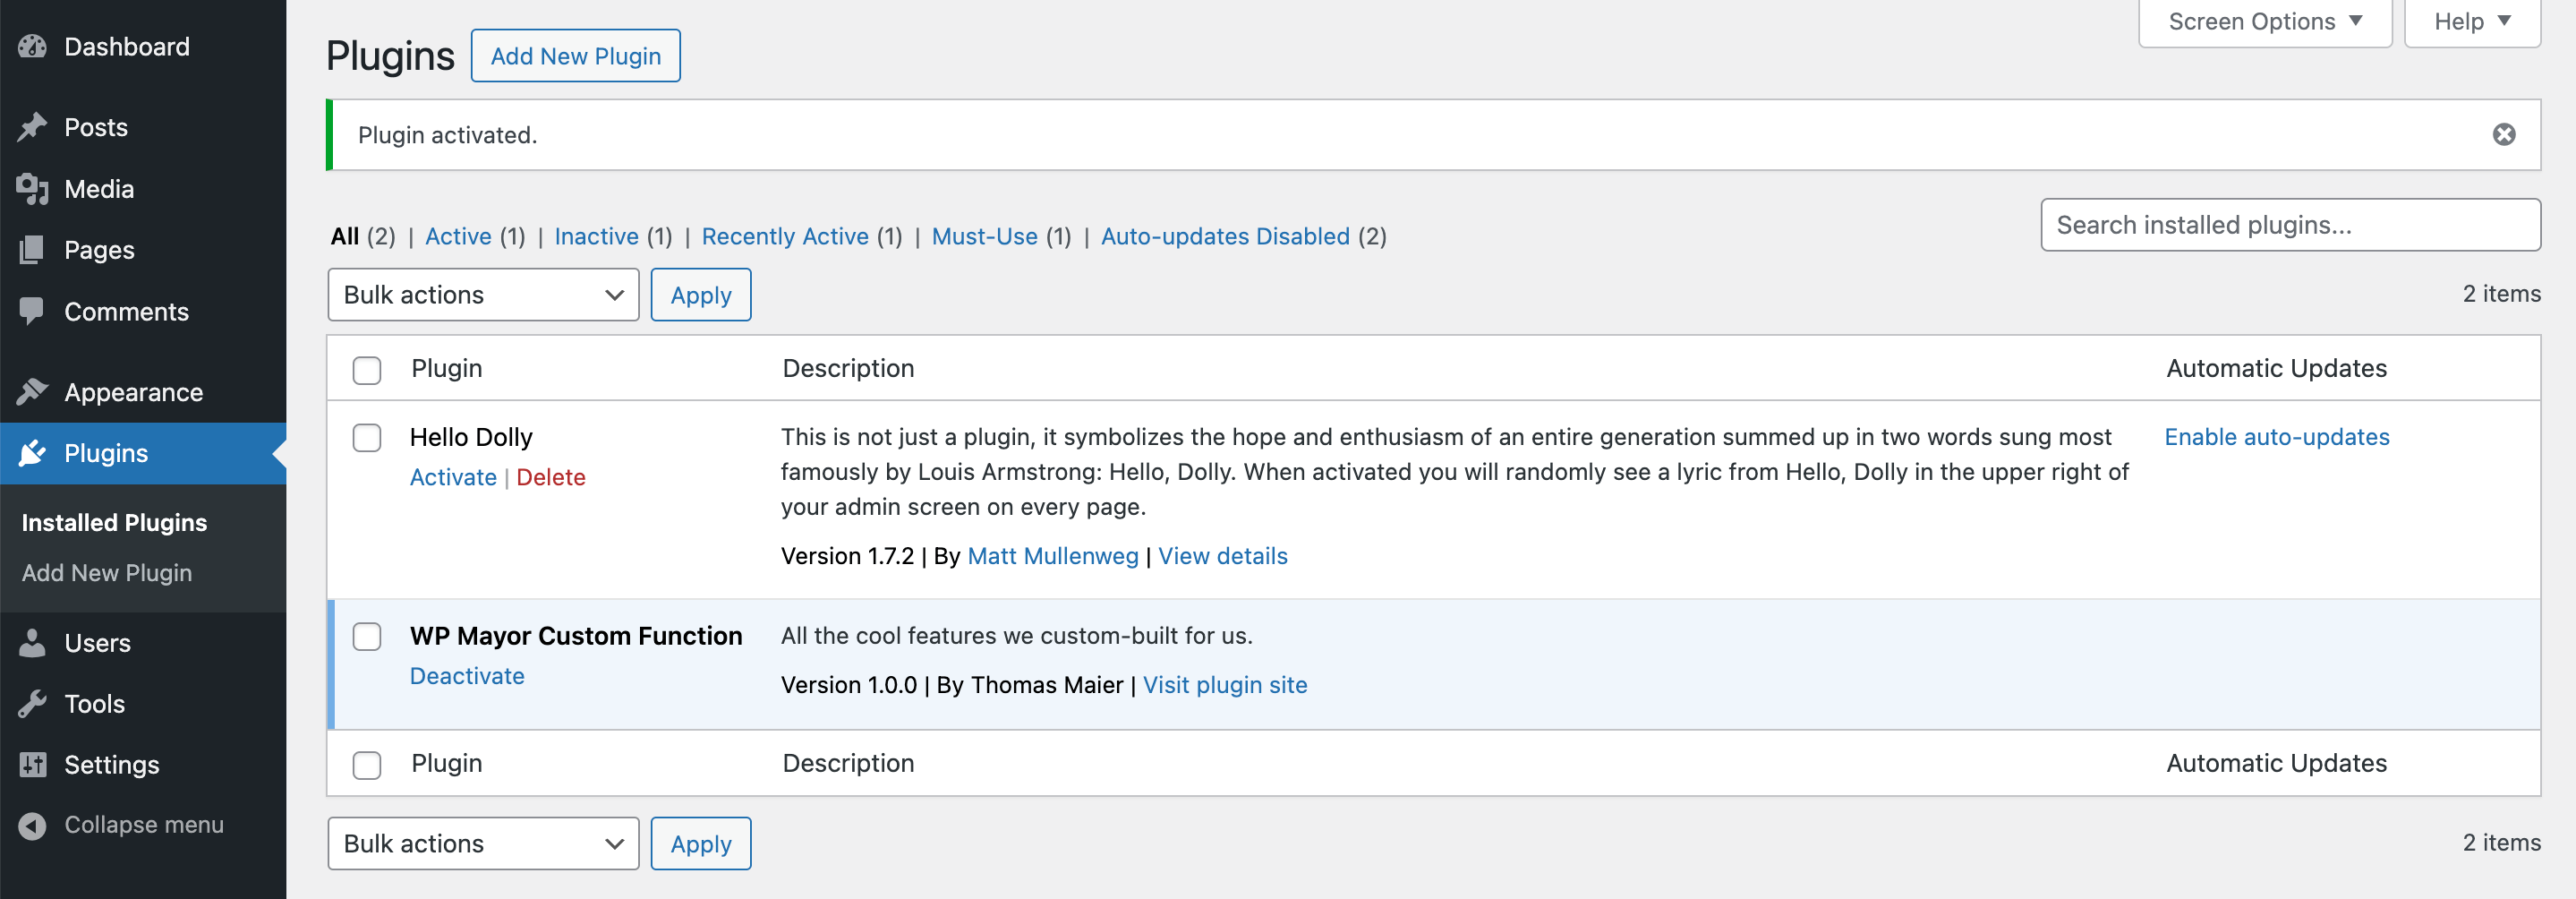Image resolution: width=2576 pixels, height=899 pixels.
Task: Click the Dashboard gauge icon
Action: 32,47
